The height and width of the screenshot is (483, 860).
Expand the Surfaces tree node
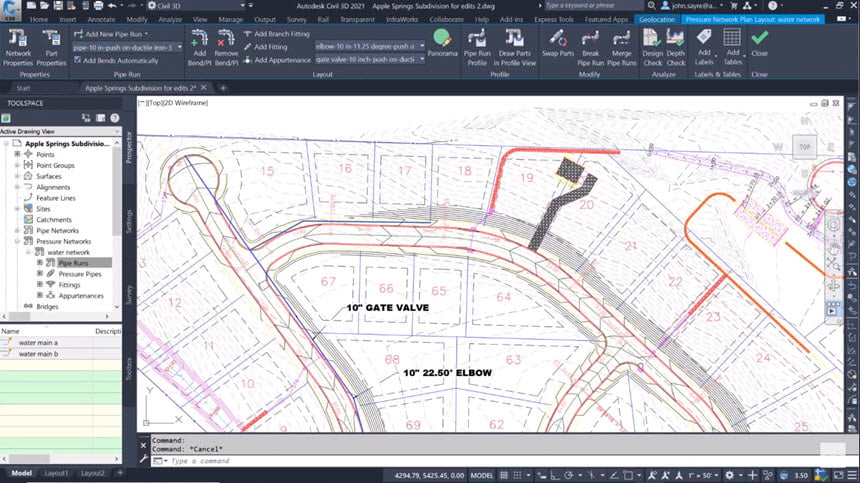click(x=18, y=176)
